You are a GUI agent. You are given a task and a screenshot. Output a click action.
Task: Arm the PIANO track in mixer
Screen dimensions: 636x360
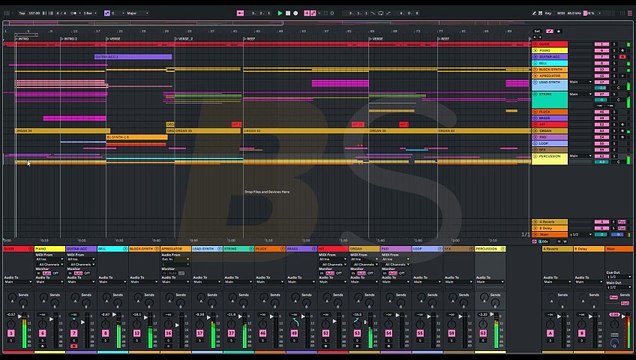click(x=43, y=346)
